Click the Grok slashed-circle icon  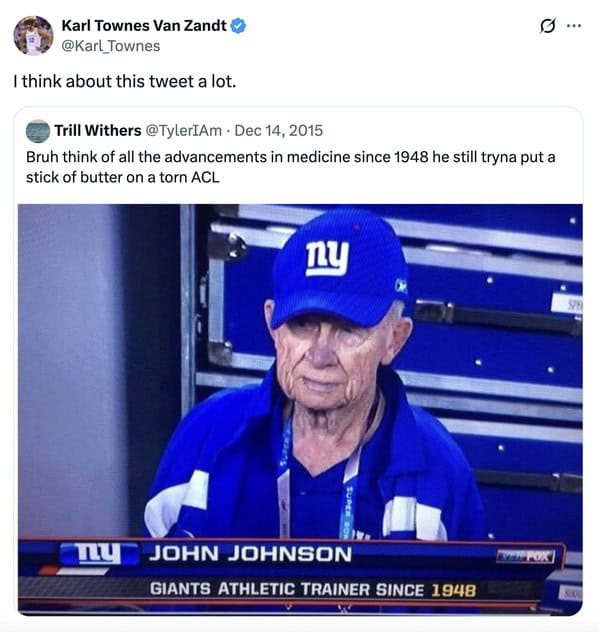[x=547, y=26]
